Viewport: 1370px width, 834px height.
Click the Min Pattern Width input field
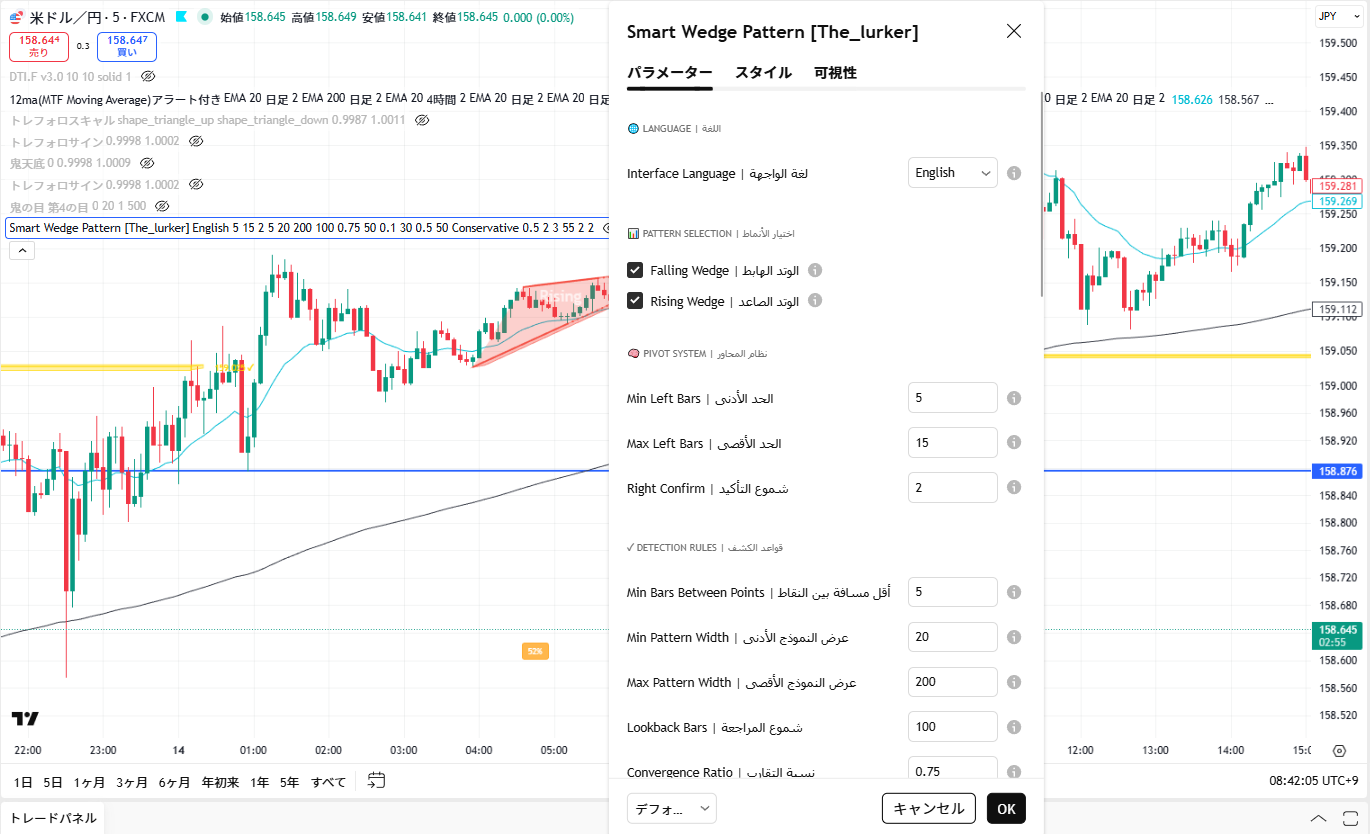point(952,637)
